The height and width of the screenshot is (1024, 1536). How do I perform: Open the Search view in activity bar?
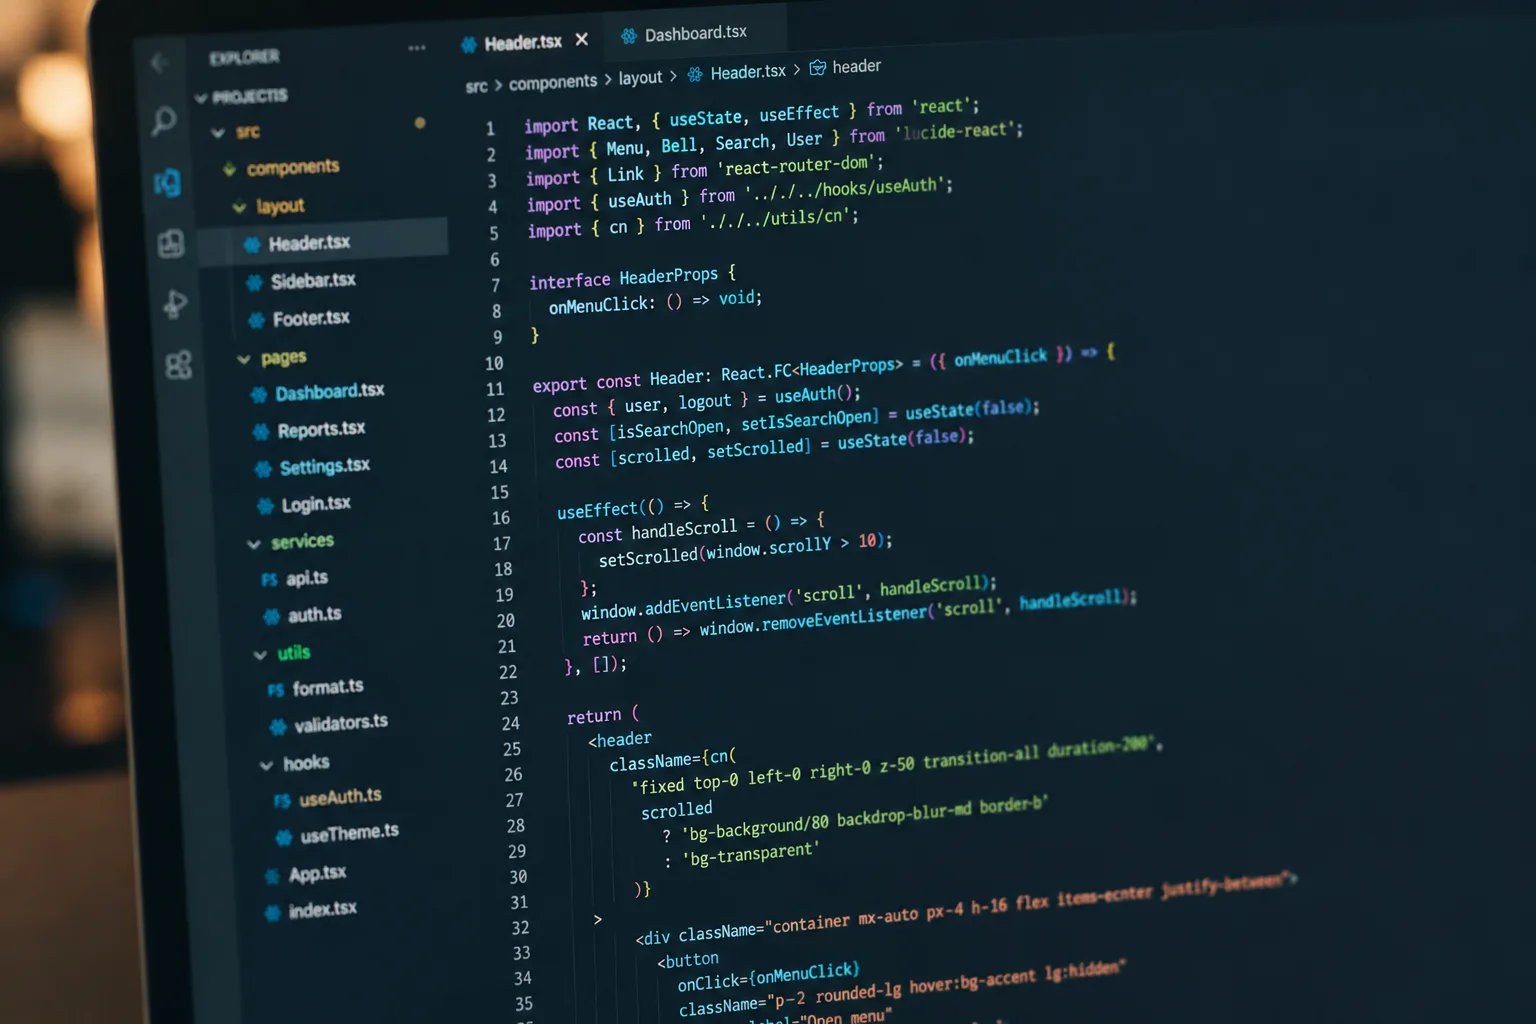pos(164,122)
